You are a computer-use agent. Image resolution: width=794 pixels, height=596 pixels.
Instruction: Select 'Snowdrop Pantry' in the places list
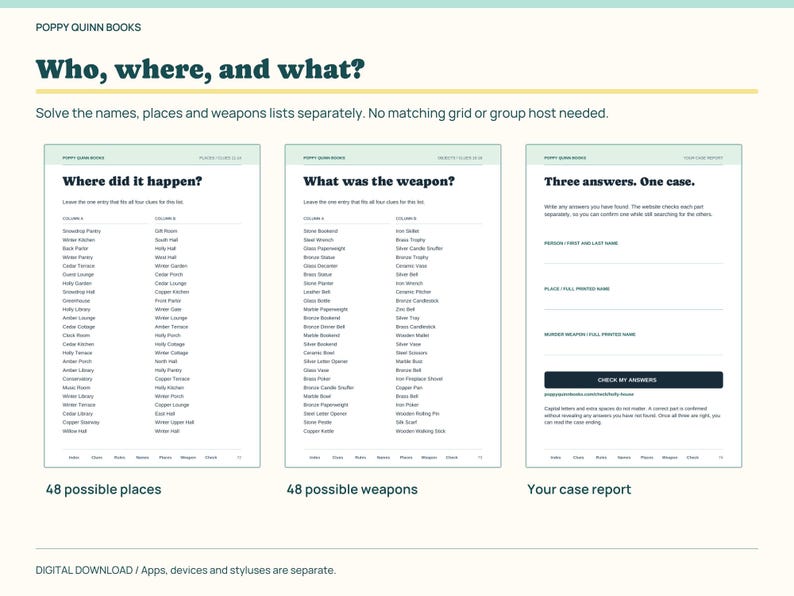82,231
